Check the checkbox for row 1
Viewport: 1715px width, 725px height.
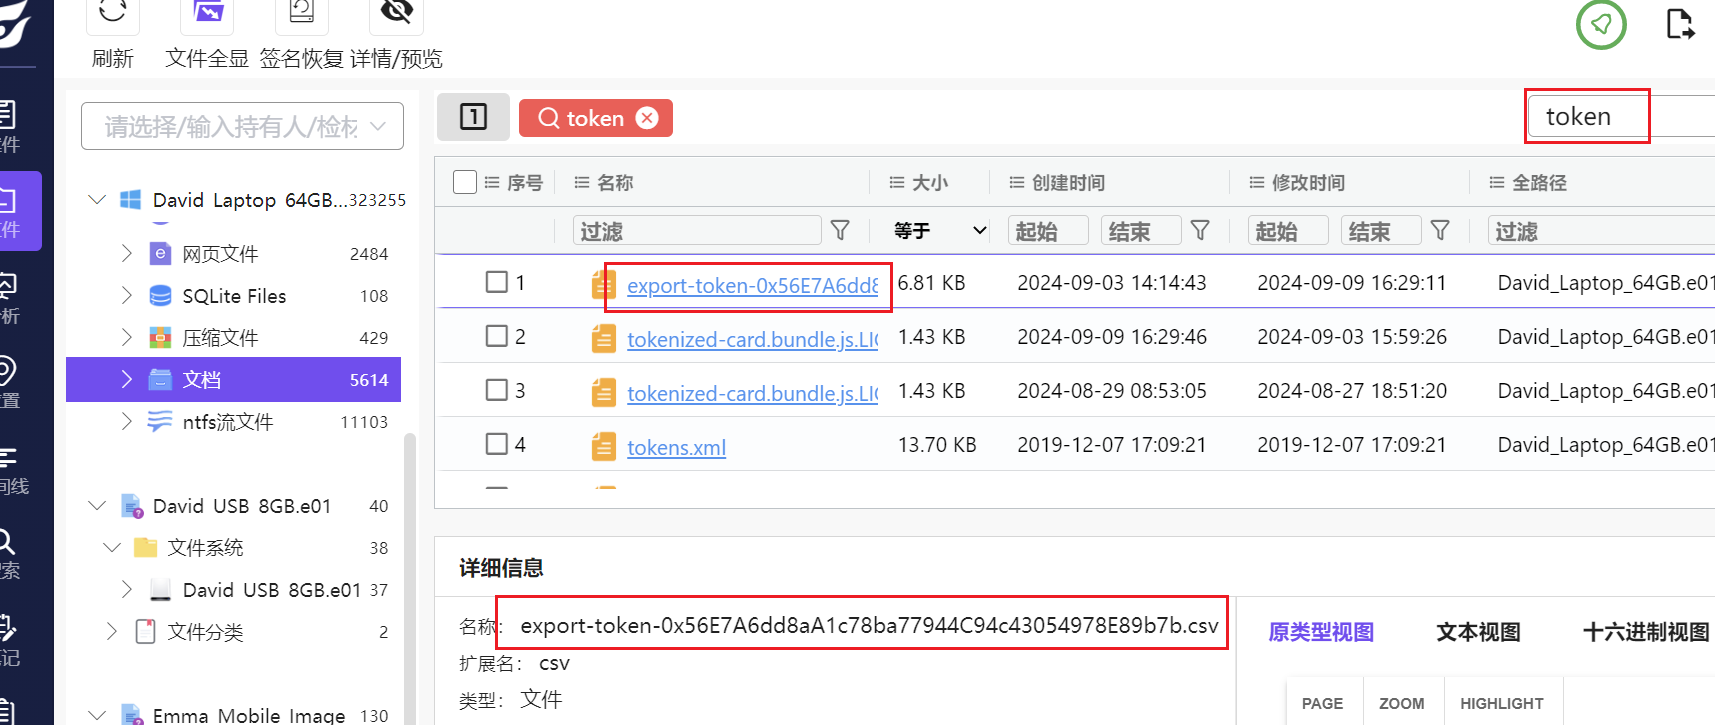click(x=496, y=282)
